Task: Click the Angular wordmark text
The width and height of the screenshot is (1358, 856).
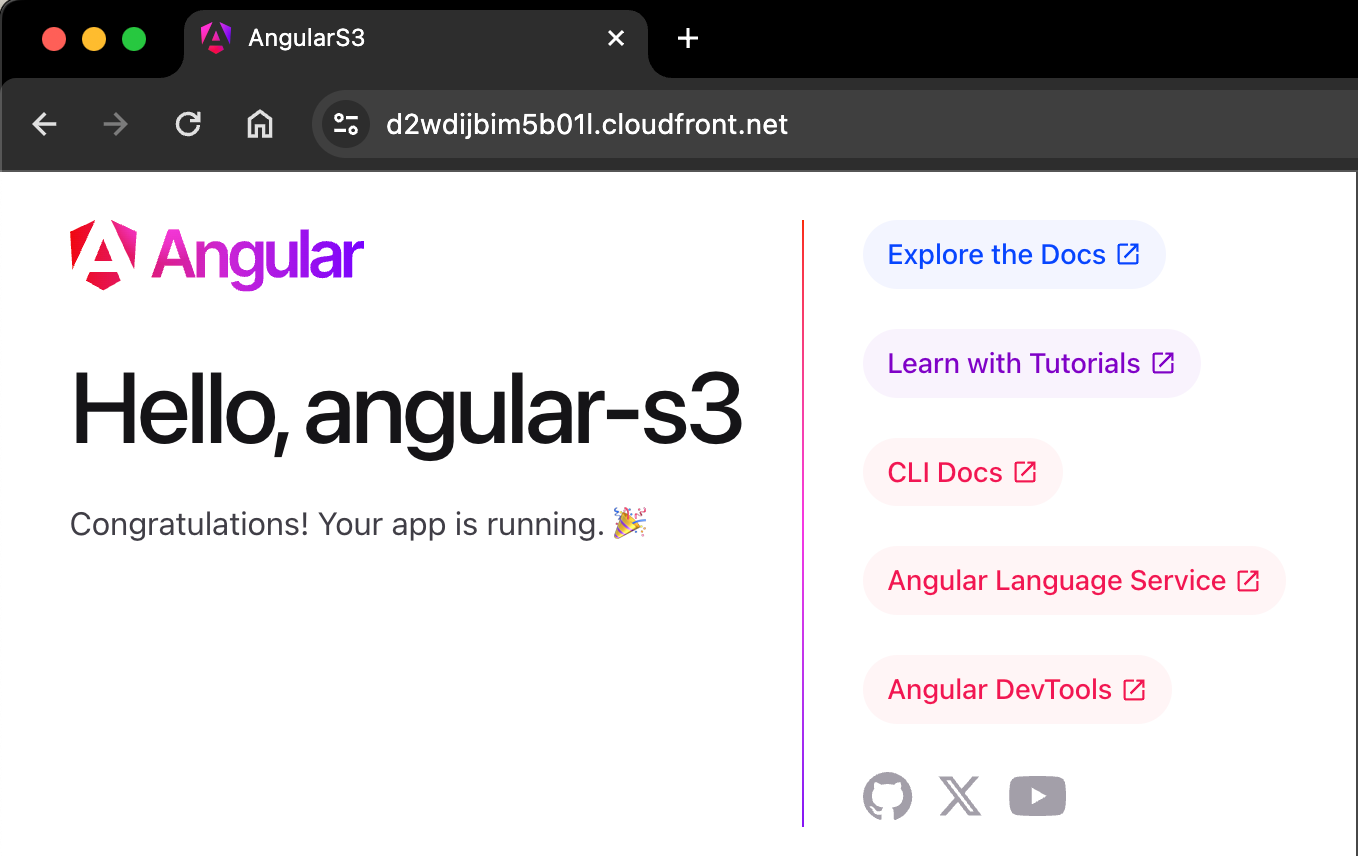Action: pyautogui.click(x=258, y=257)
